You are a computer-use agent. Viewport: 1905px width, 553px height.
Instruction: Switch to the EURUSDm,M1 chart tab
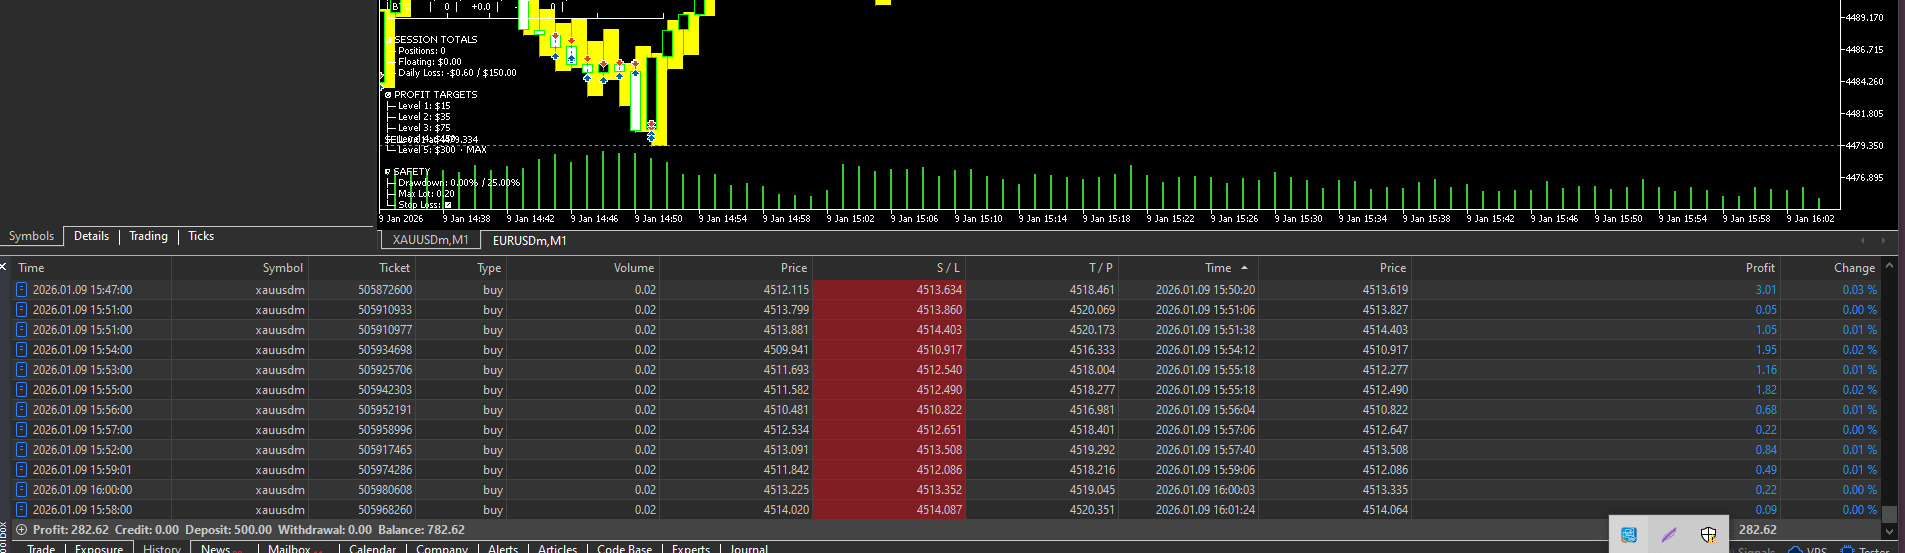pyautogui.click(x=529, y=240)
